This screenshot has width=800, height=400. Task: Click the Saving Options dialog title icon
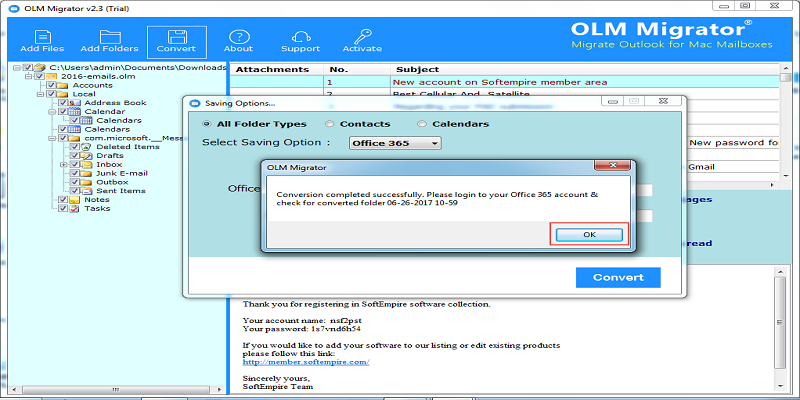pyautogui.click(x=194, y=104)
